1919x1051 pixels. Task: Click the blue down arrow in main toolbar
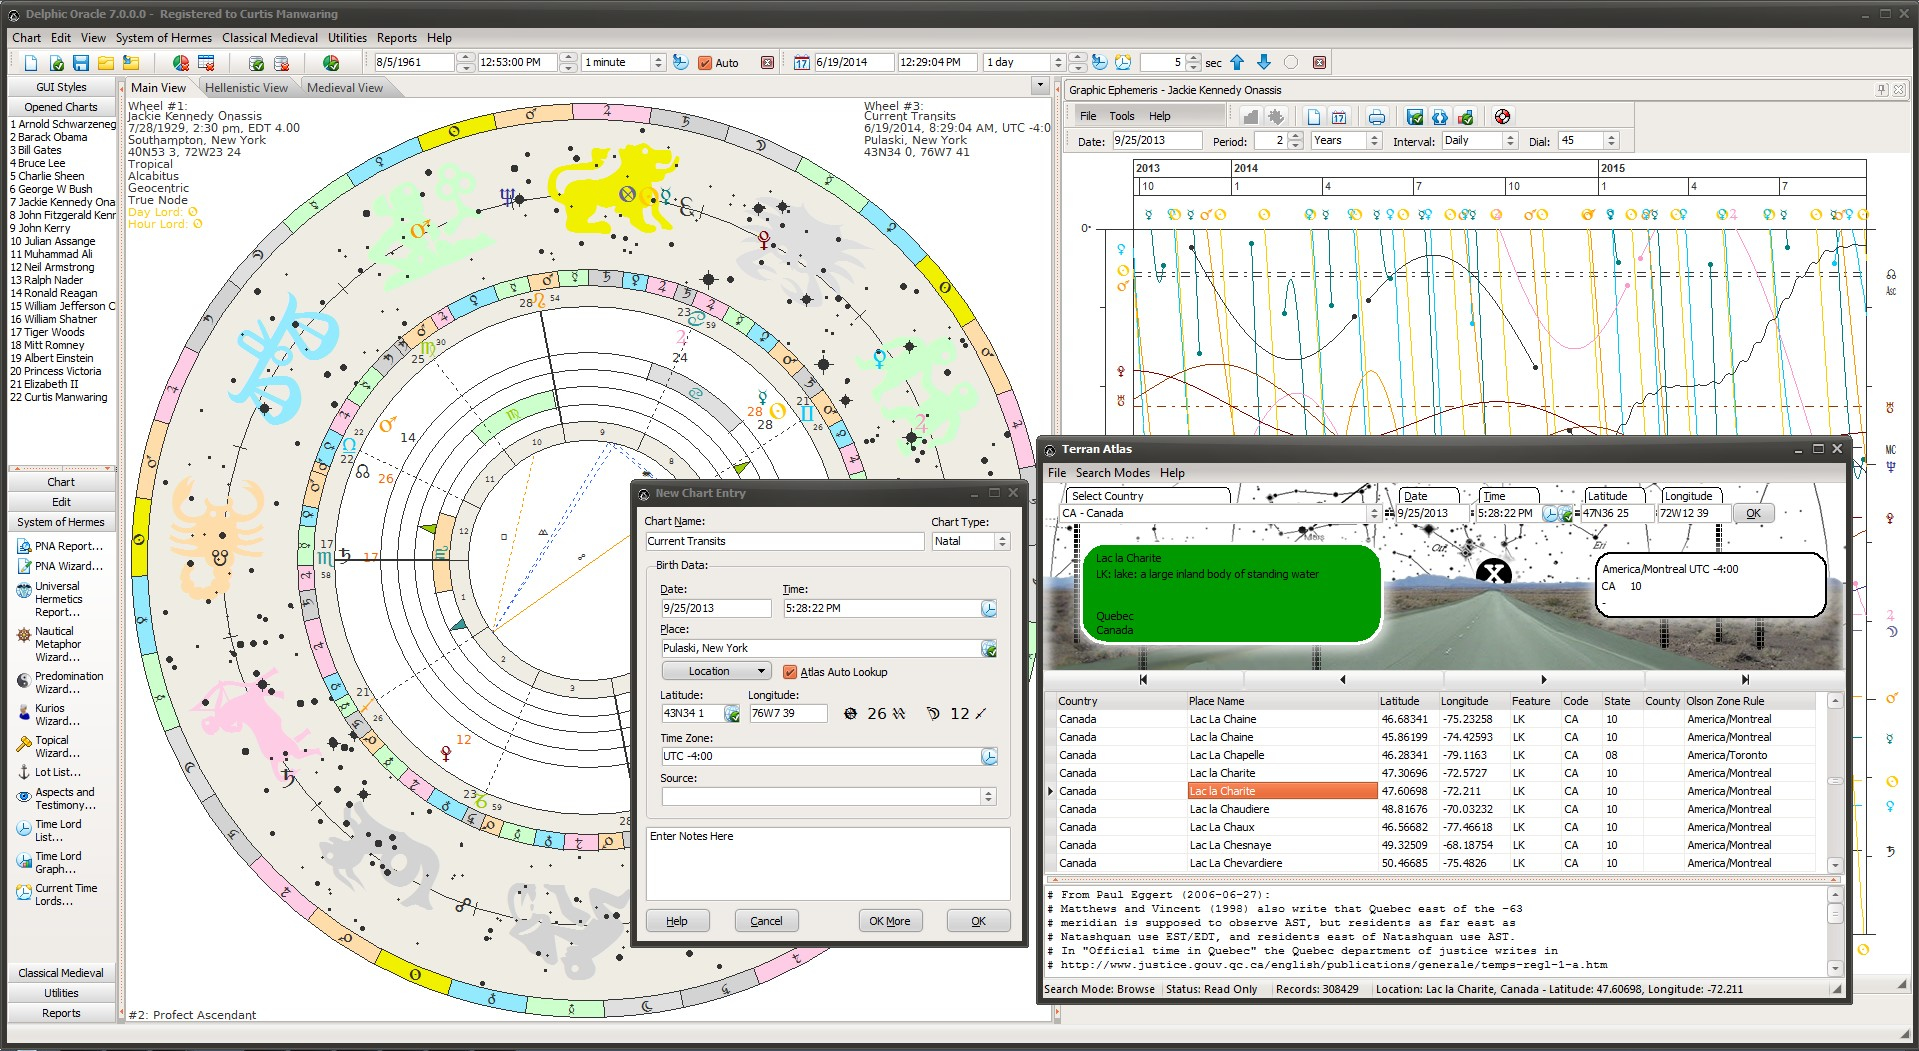pos(1264,62)
